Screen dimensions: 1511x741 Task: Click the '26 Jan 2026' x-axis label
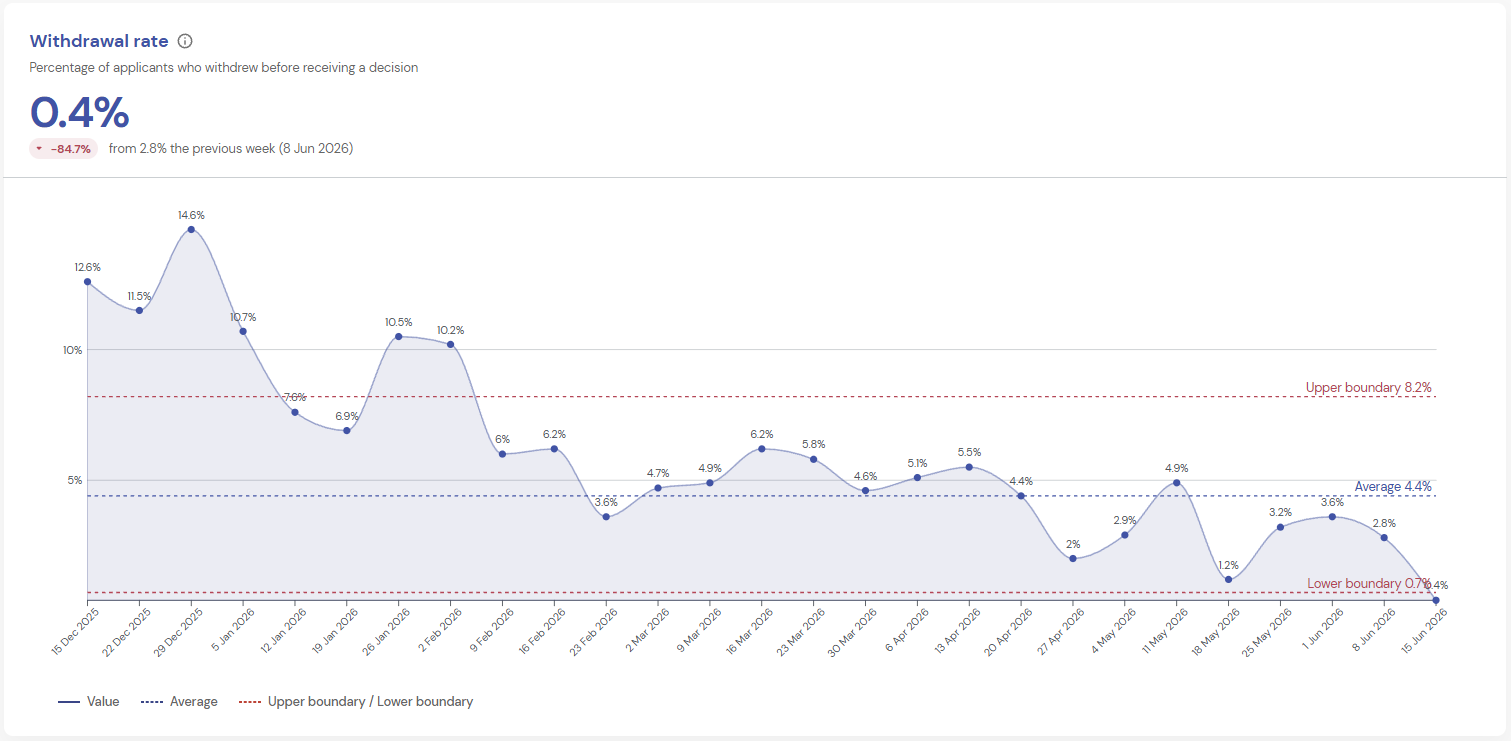coord(384,630)
